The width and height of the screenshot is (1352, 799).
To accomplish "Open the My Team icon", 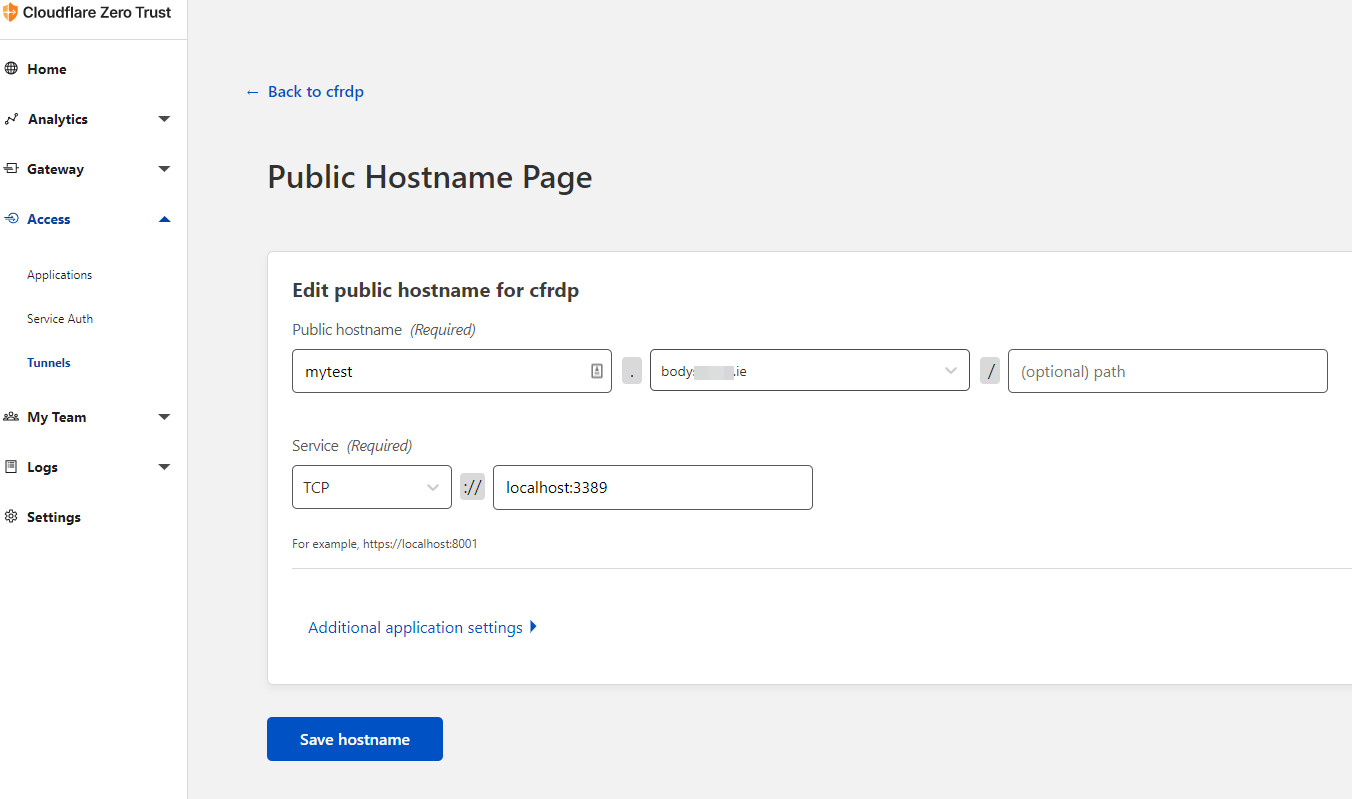I will (x=12, y=417).
